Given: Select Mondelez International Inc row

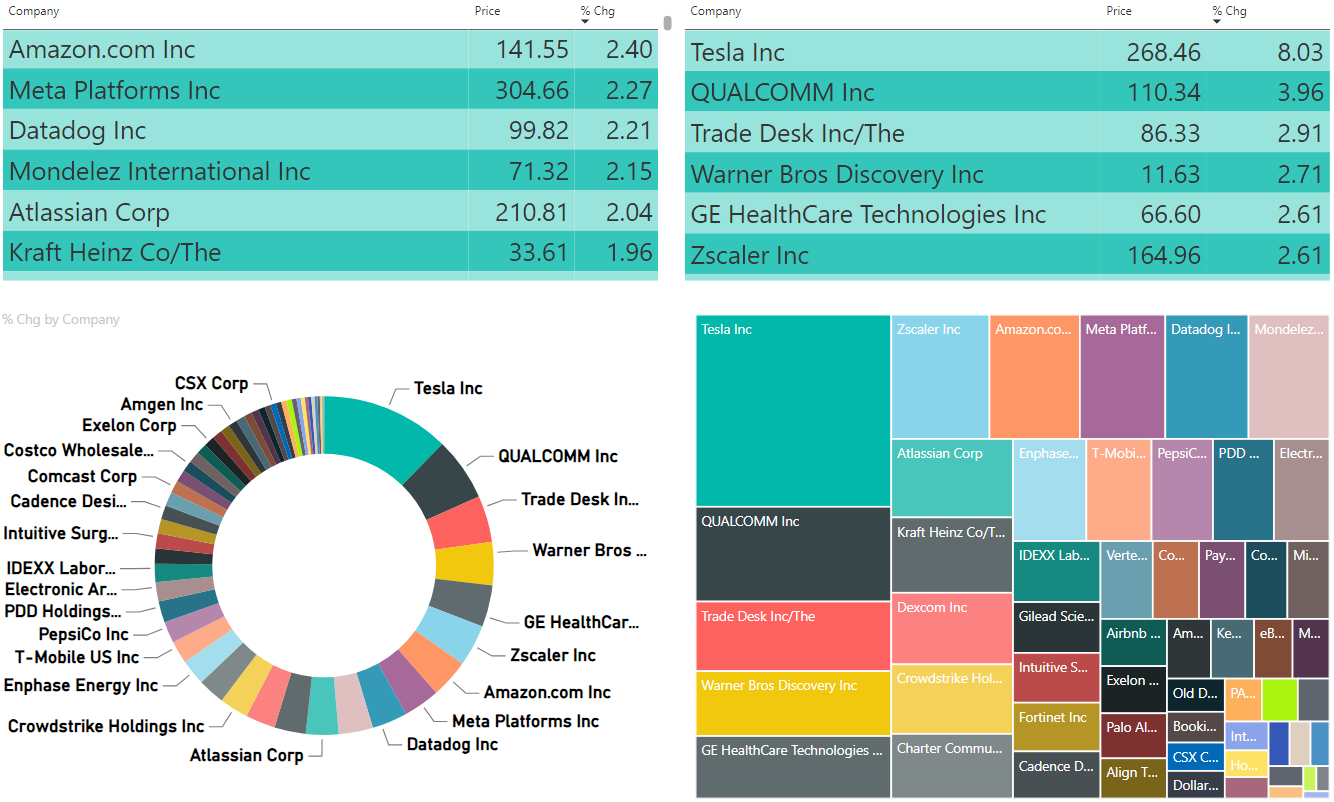Looking at the screenshot, I should point(331,171).
